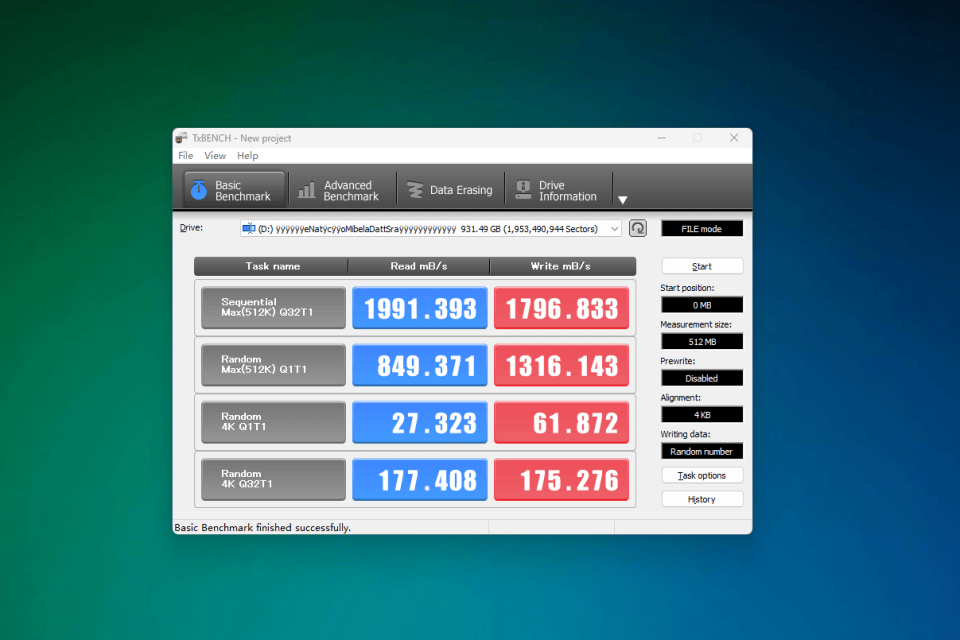Open the History button
The image size is (960, 640).
point(702,499)
